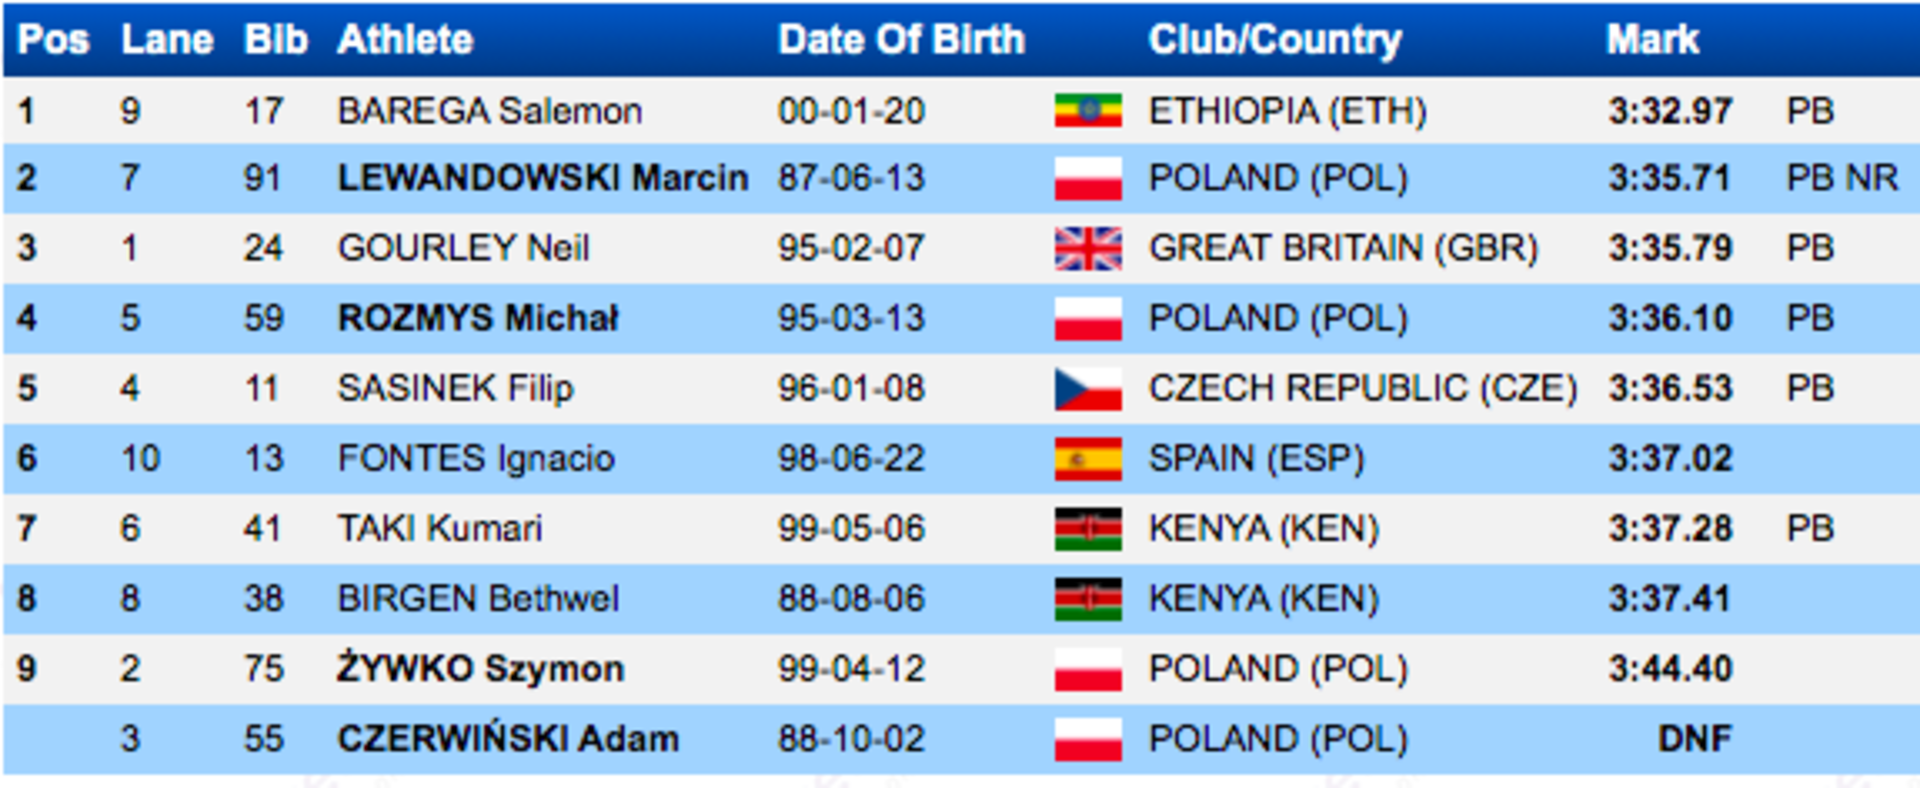The height and width of the screenshot is (788, 1920).
Task: Select BAREGA Salemon's name
Action: 490,110
